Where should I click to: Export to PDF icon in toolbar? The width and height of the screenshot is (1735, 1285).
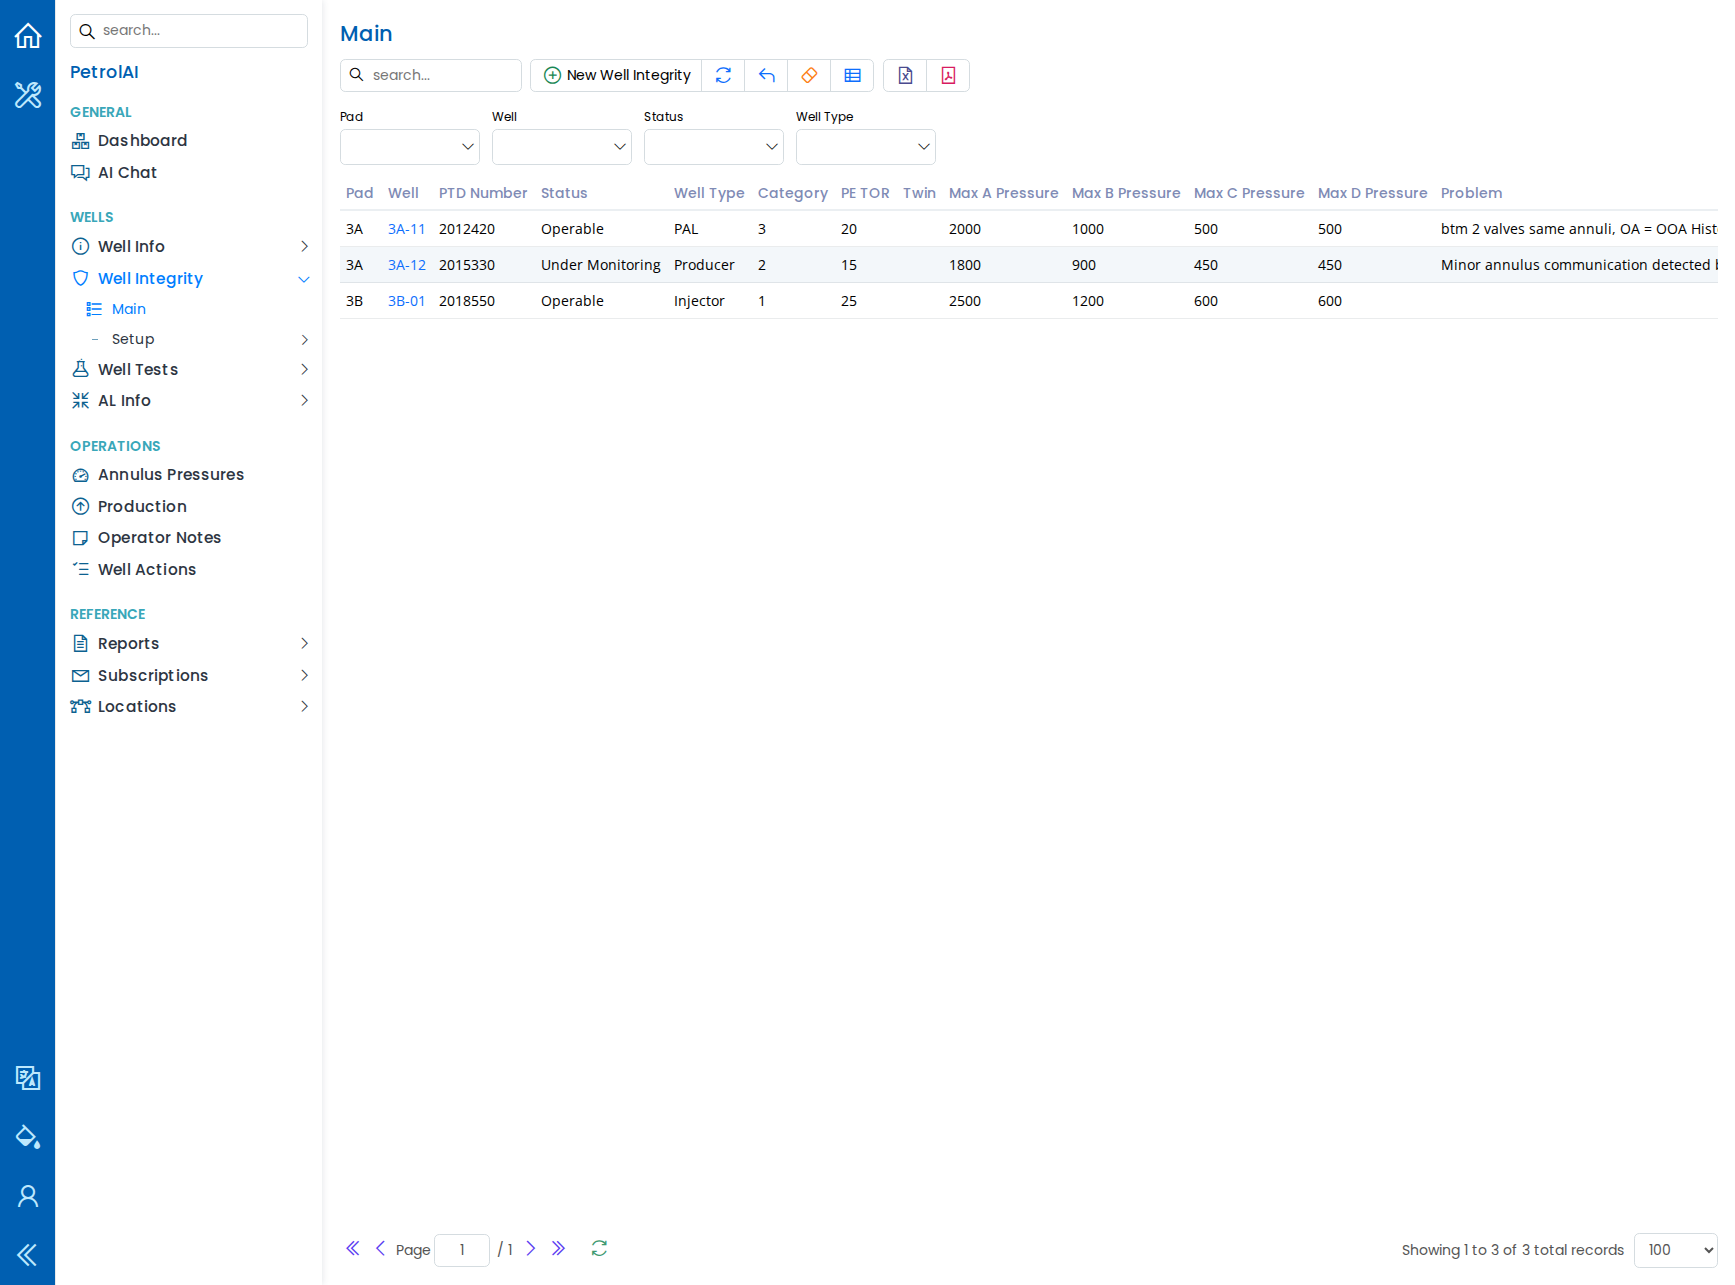[948, 75]
